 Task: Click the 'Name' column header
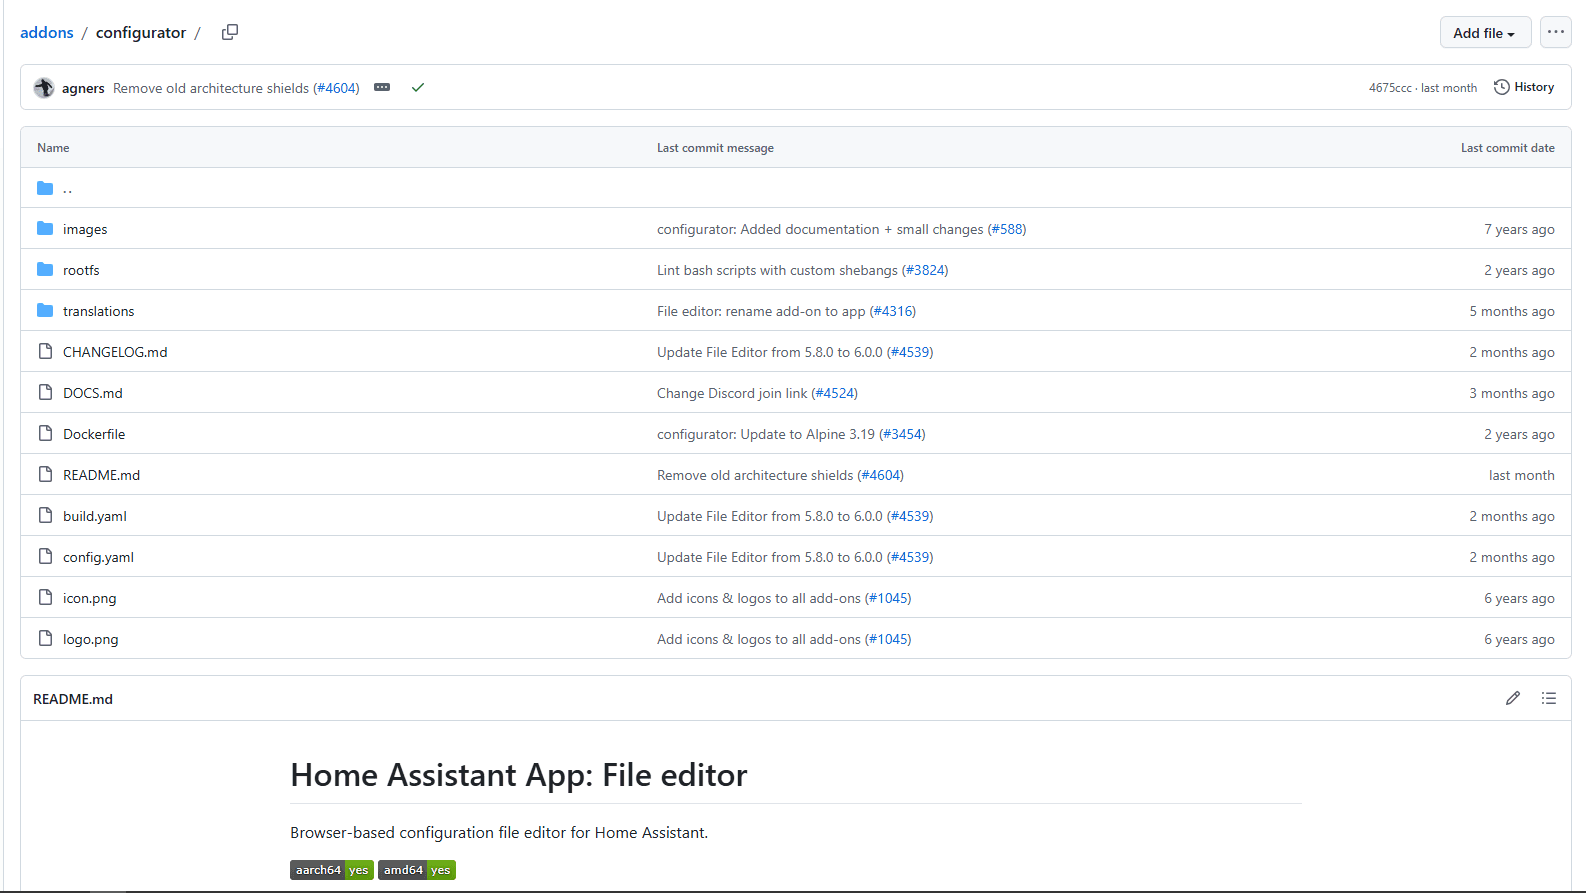click(53, 148)
